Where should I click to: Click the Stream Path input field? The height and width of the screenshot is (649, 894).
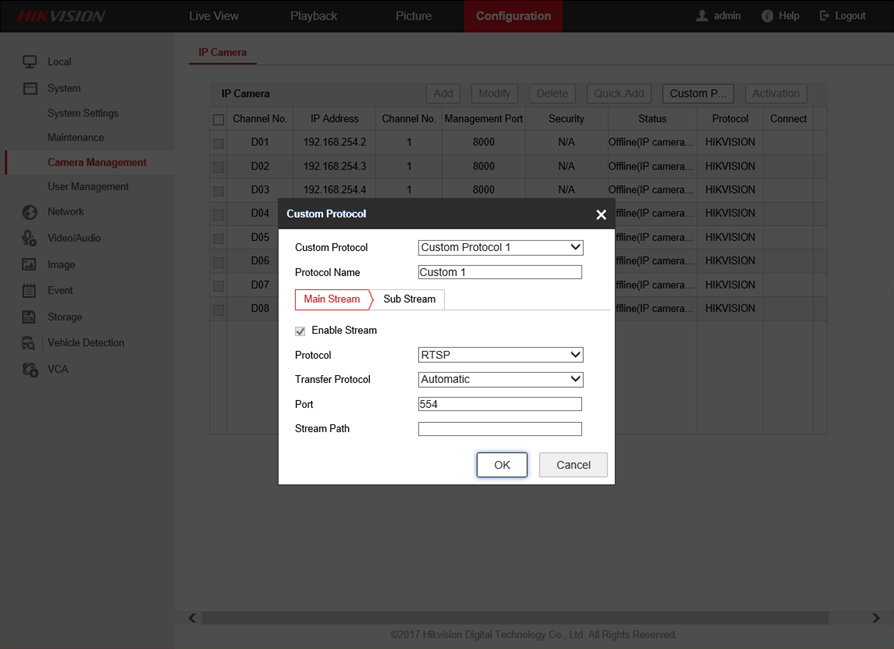click(500, 429)
